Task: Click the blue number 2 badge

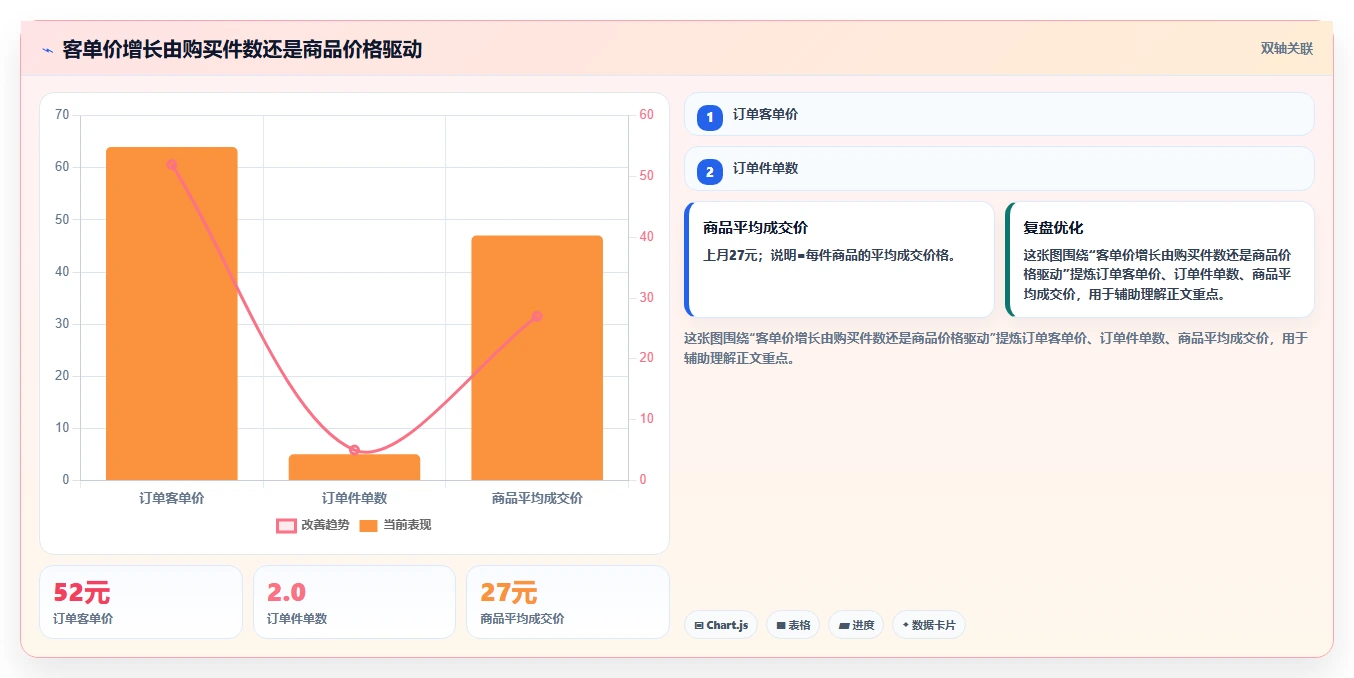Action: click(710, 172)
